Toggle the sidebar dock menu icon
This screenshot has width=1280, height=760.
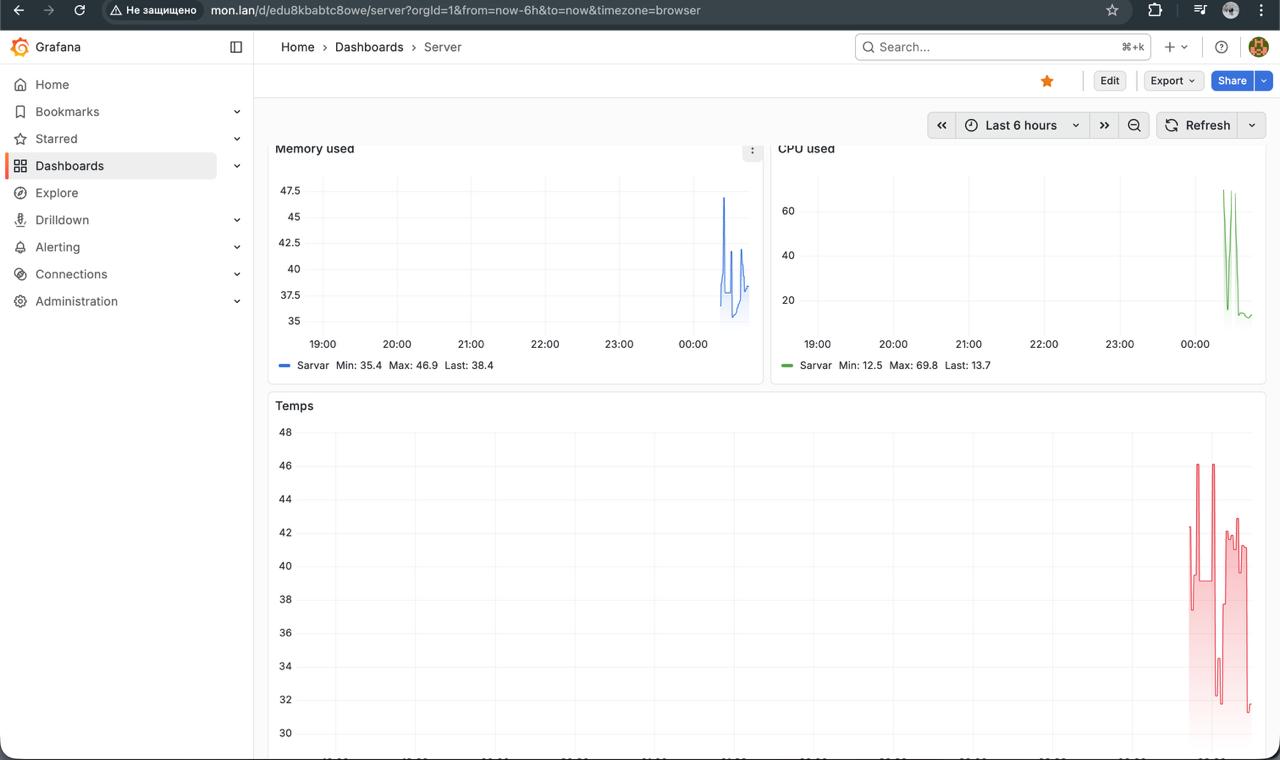coord(236,47)
